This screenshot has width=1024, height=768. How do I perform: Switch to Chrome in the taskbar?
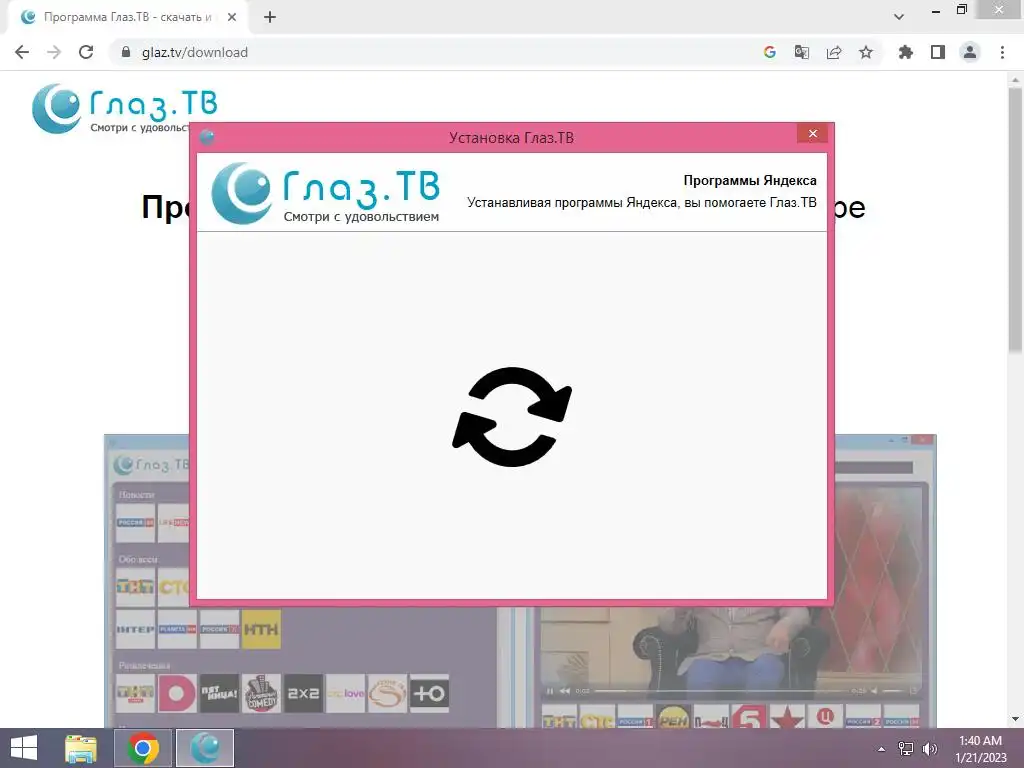click(143, 748)
